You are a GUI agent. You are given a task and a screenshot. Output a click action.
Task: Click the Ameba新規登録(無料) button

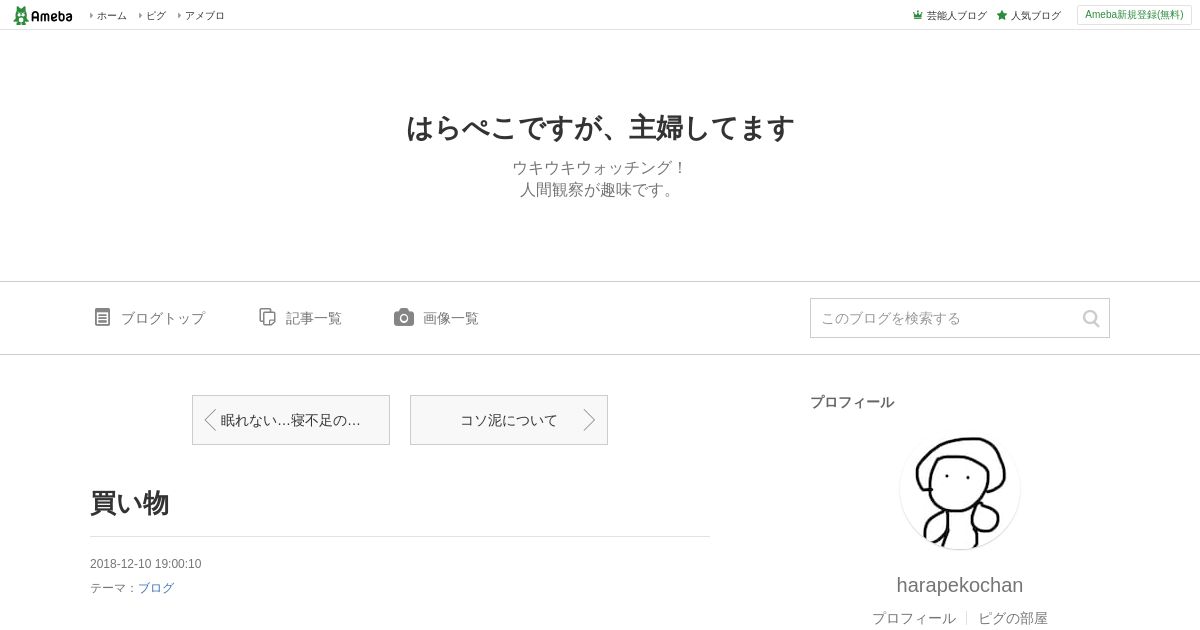point(1134,15)
